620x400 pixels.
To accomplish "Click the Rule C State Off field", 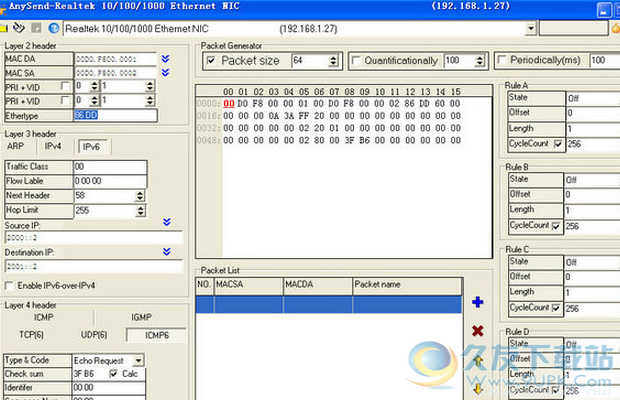I will [592, 262].
